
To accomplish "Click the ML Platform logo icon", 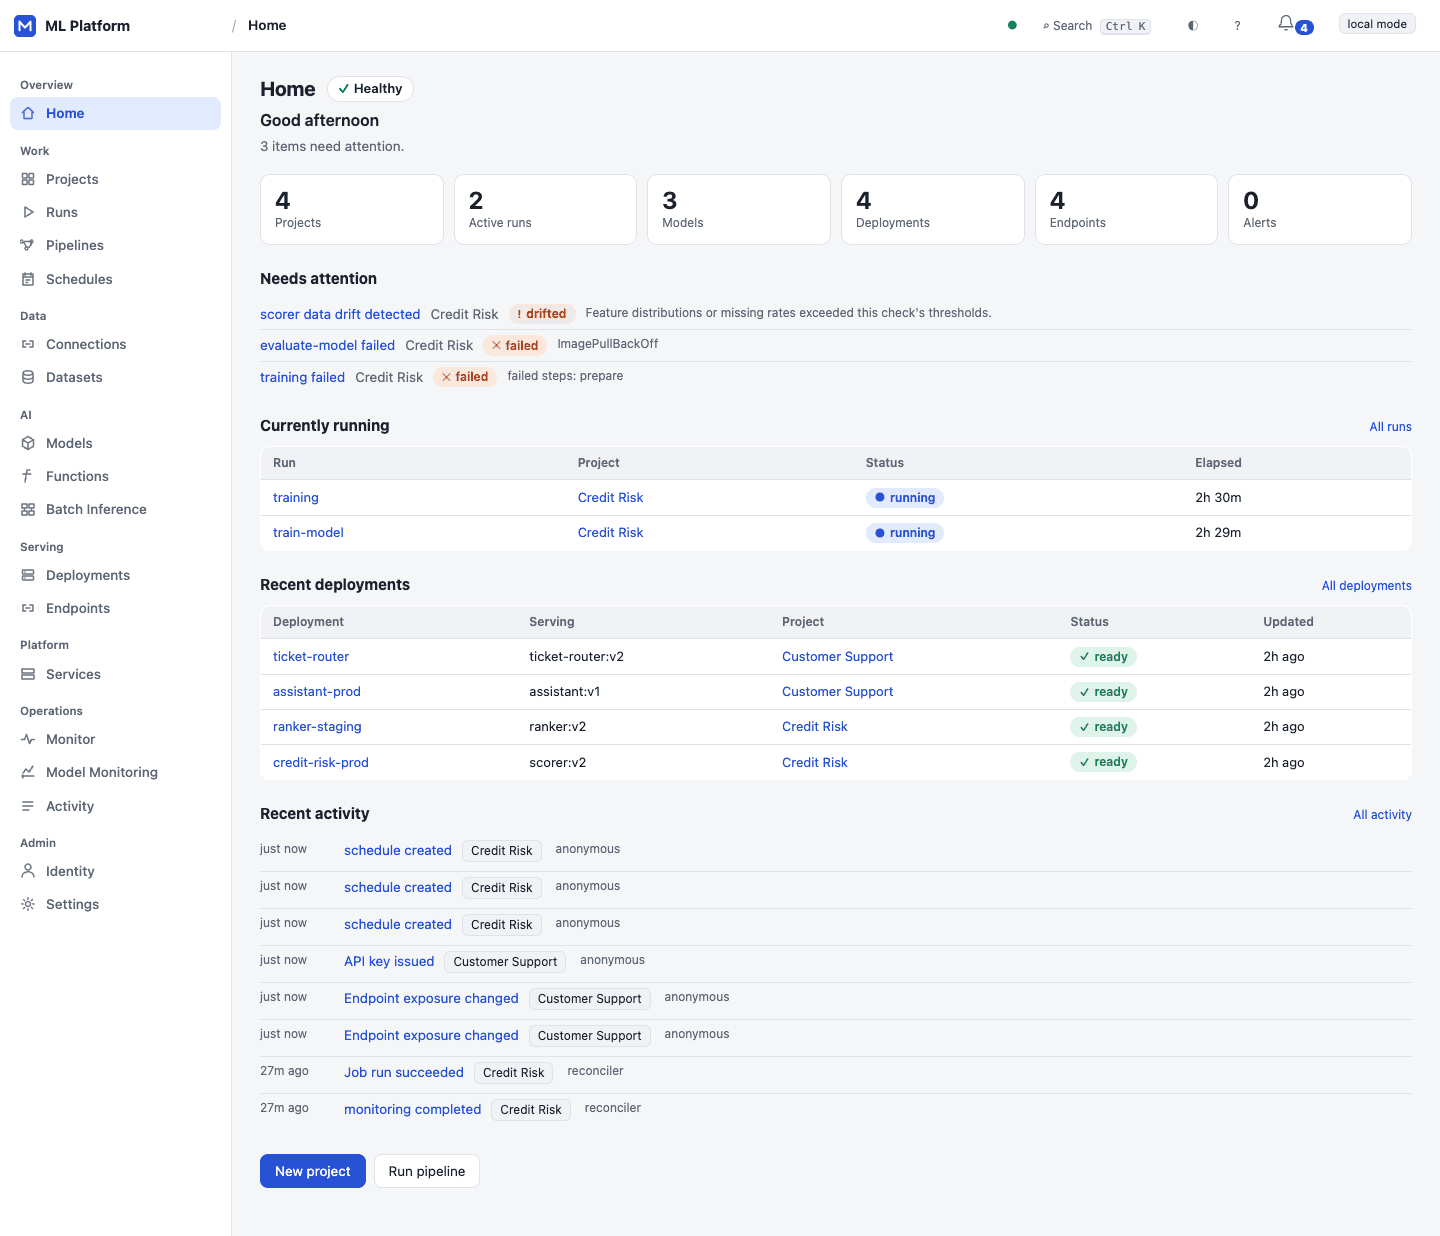I will (25, 26).
